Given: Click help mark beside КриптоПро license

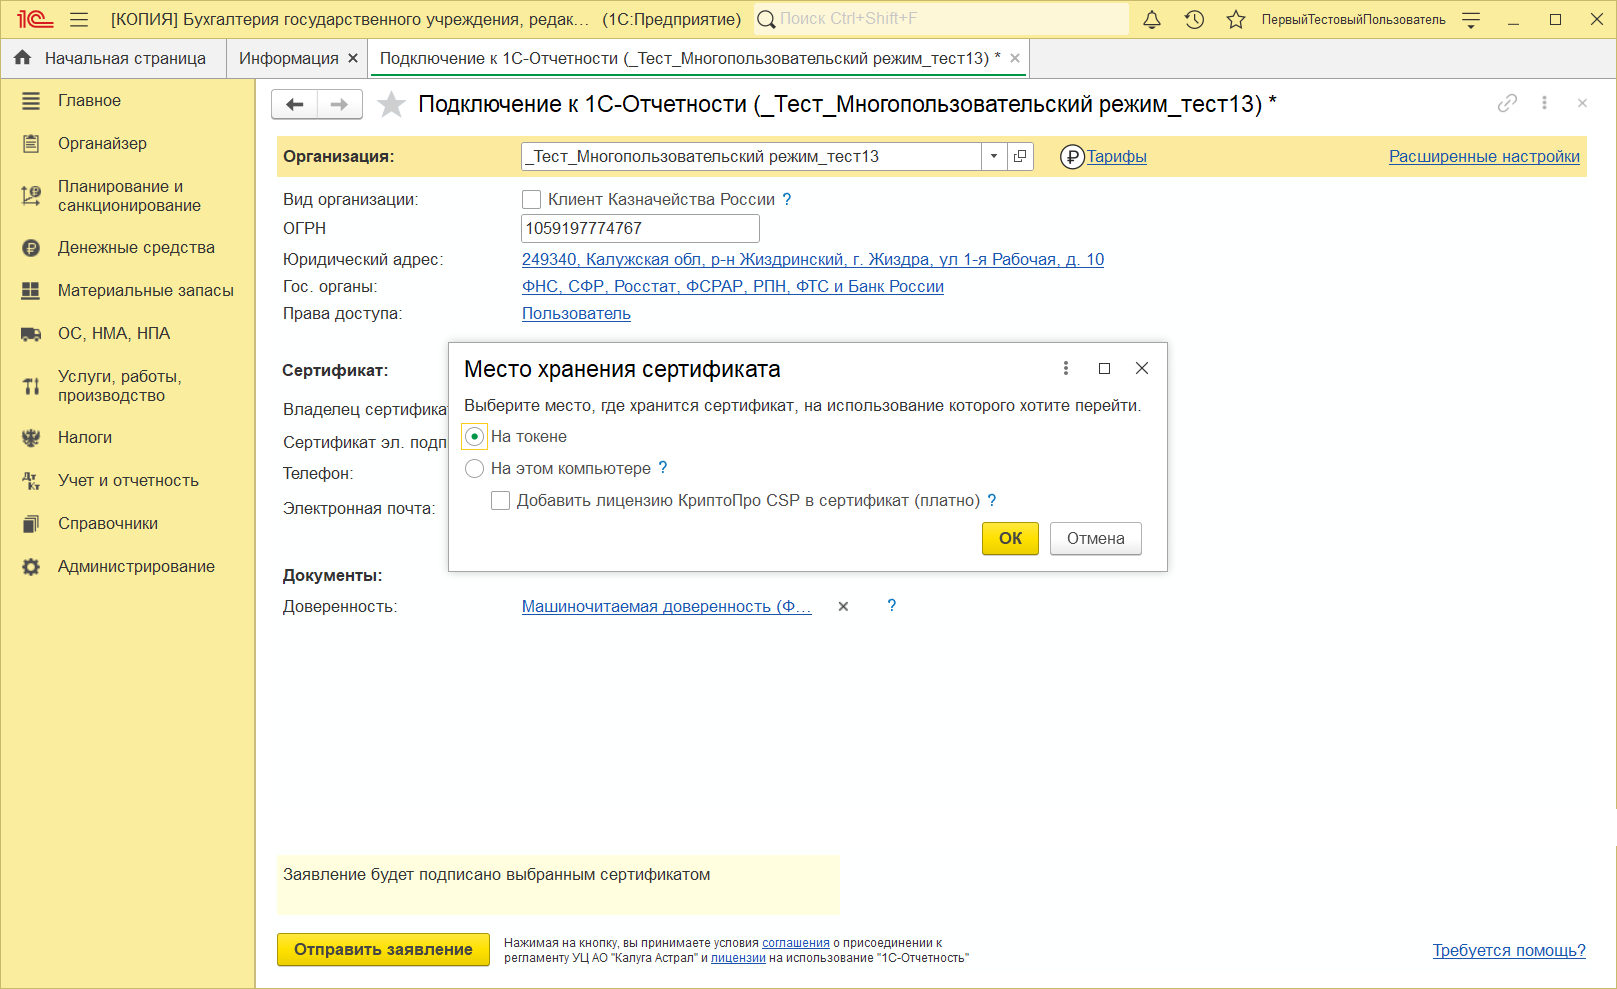Looking at the screenshot, I should (992, 500).
